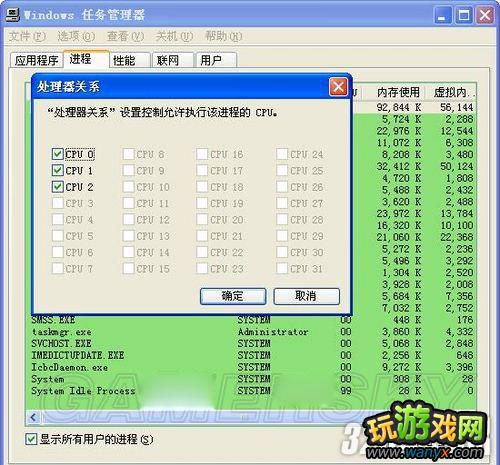Cancel the dialog via 取消 button
The width and height of the screenshot is (500, 465).
306,296
